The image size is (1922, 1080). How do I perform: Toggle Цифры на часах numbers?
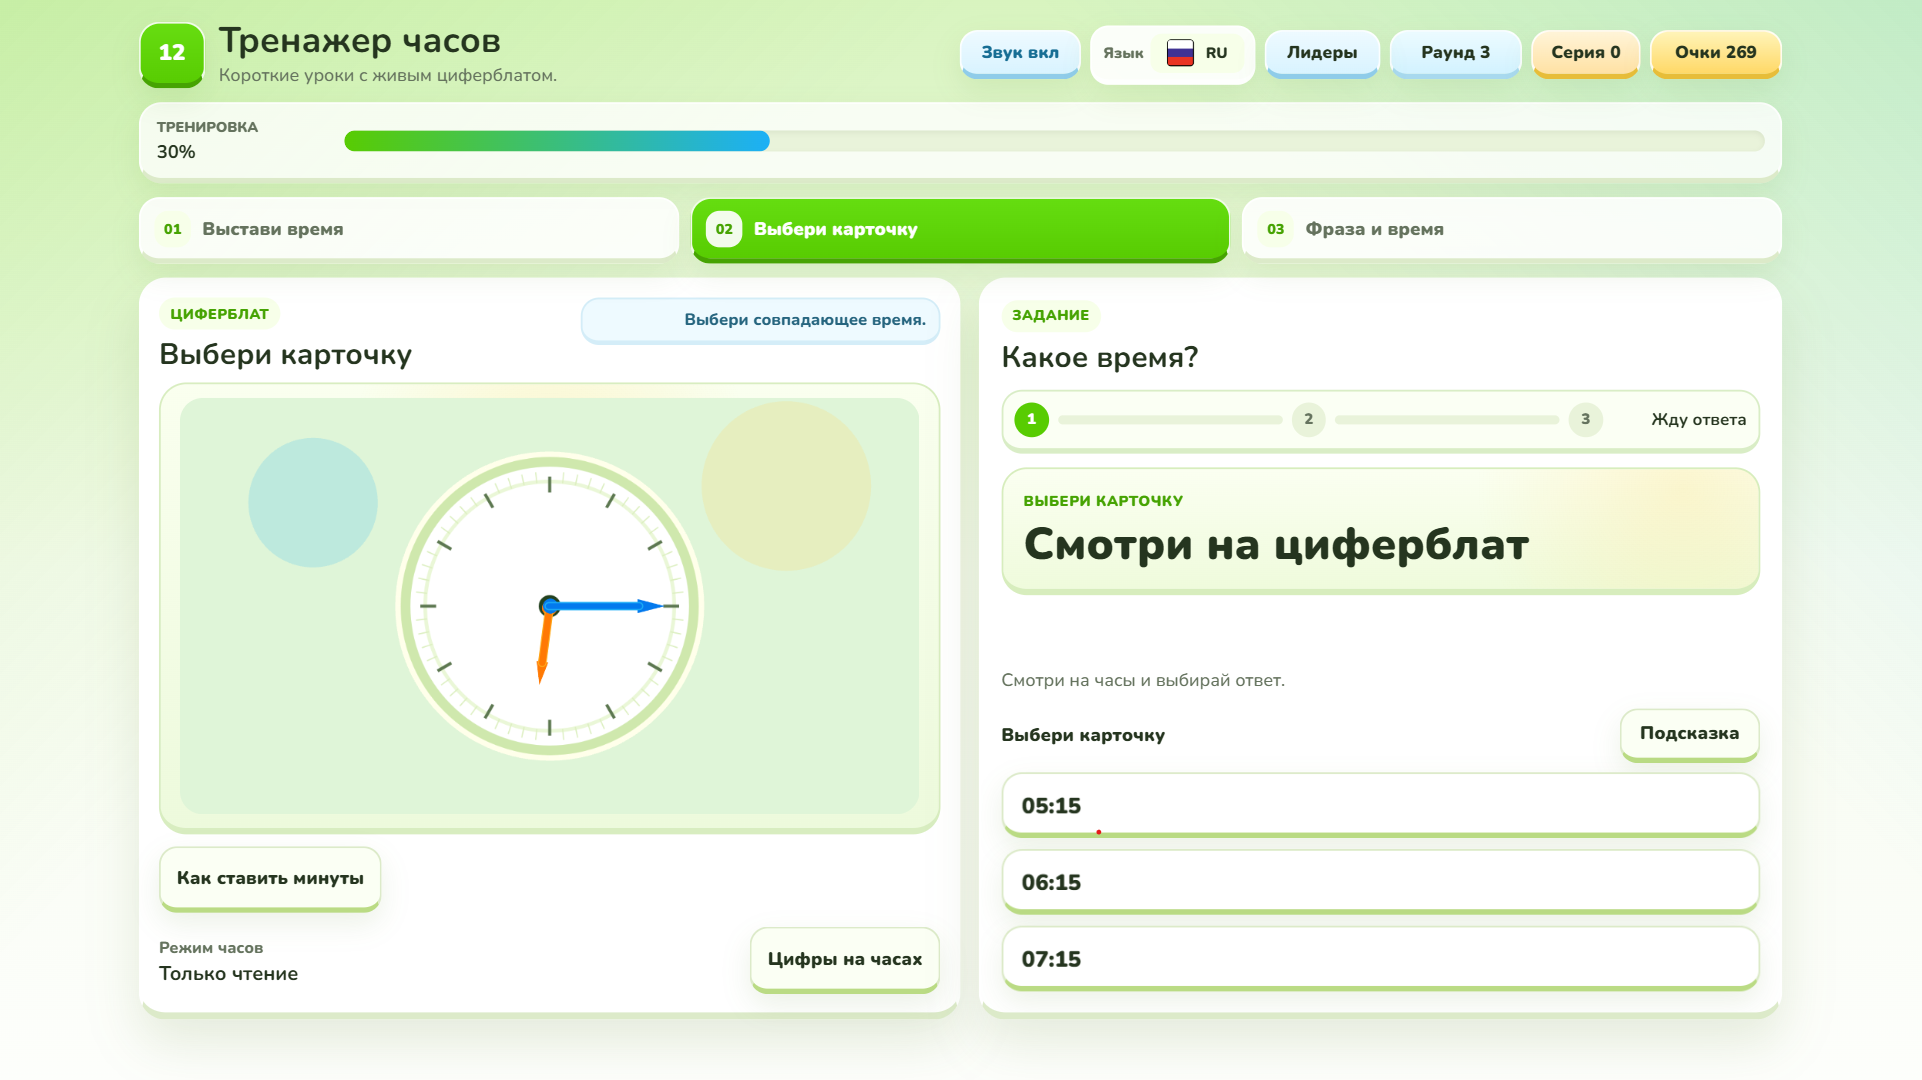[844, 959]
